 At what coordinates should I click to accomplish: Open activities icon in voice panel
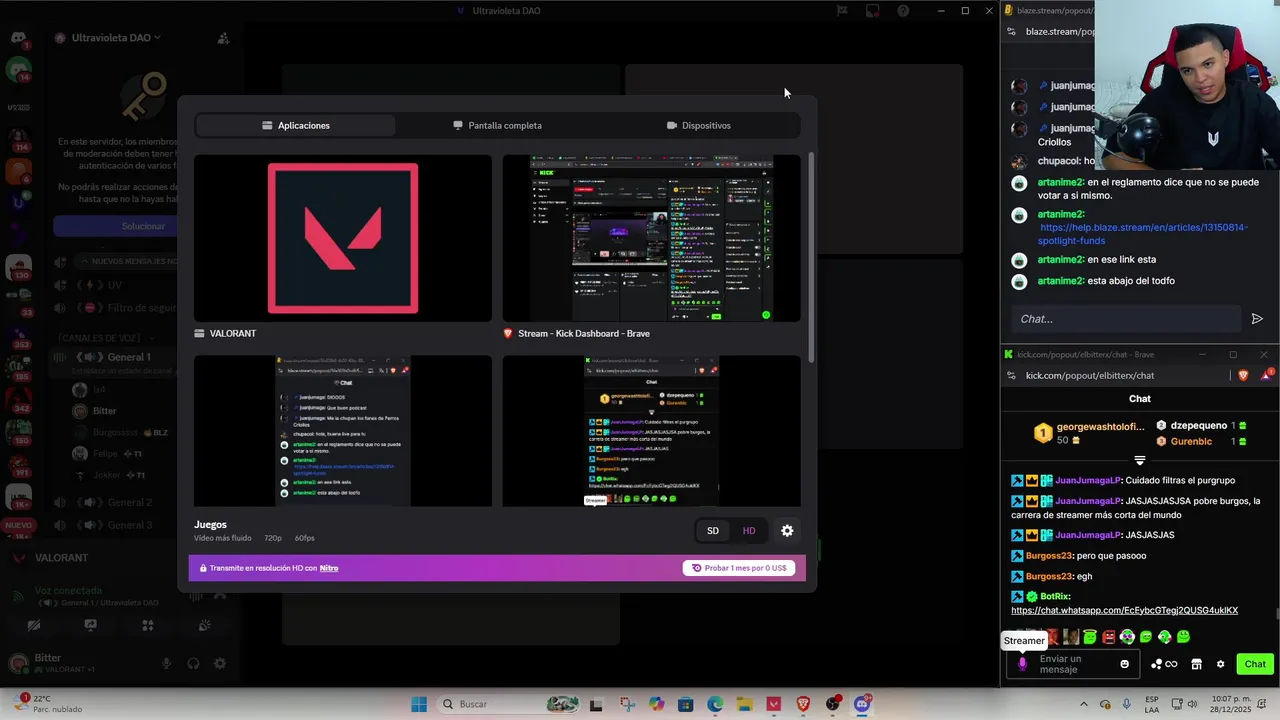147,626
